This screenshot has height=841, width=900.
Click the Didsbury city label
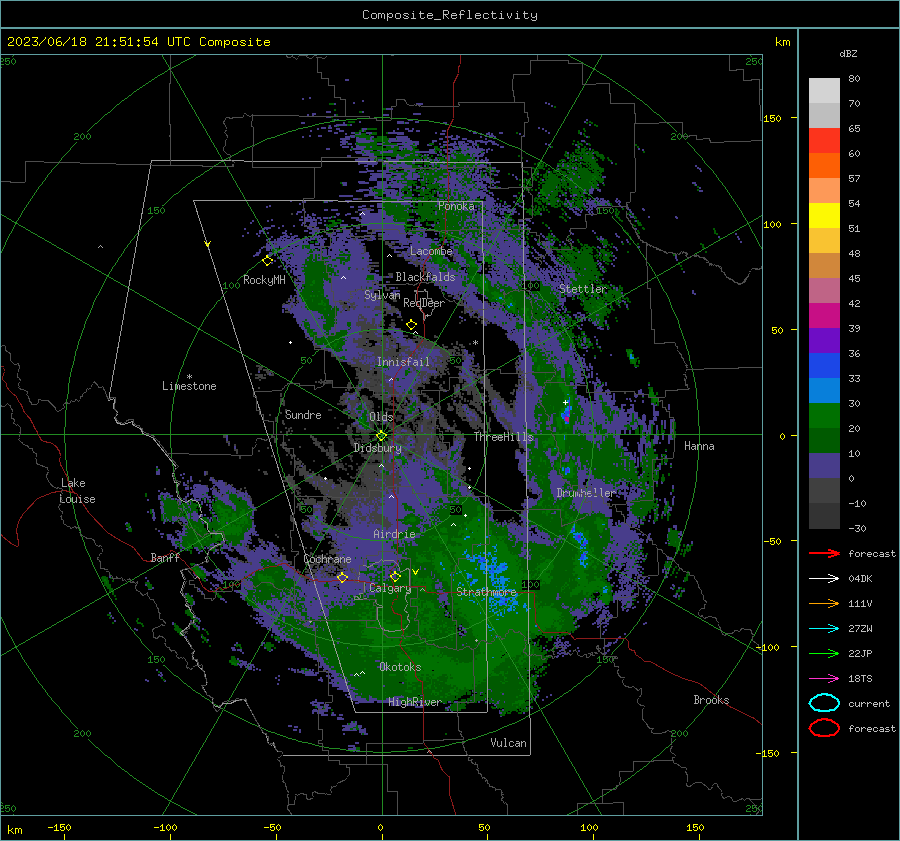tap(377, 448)
